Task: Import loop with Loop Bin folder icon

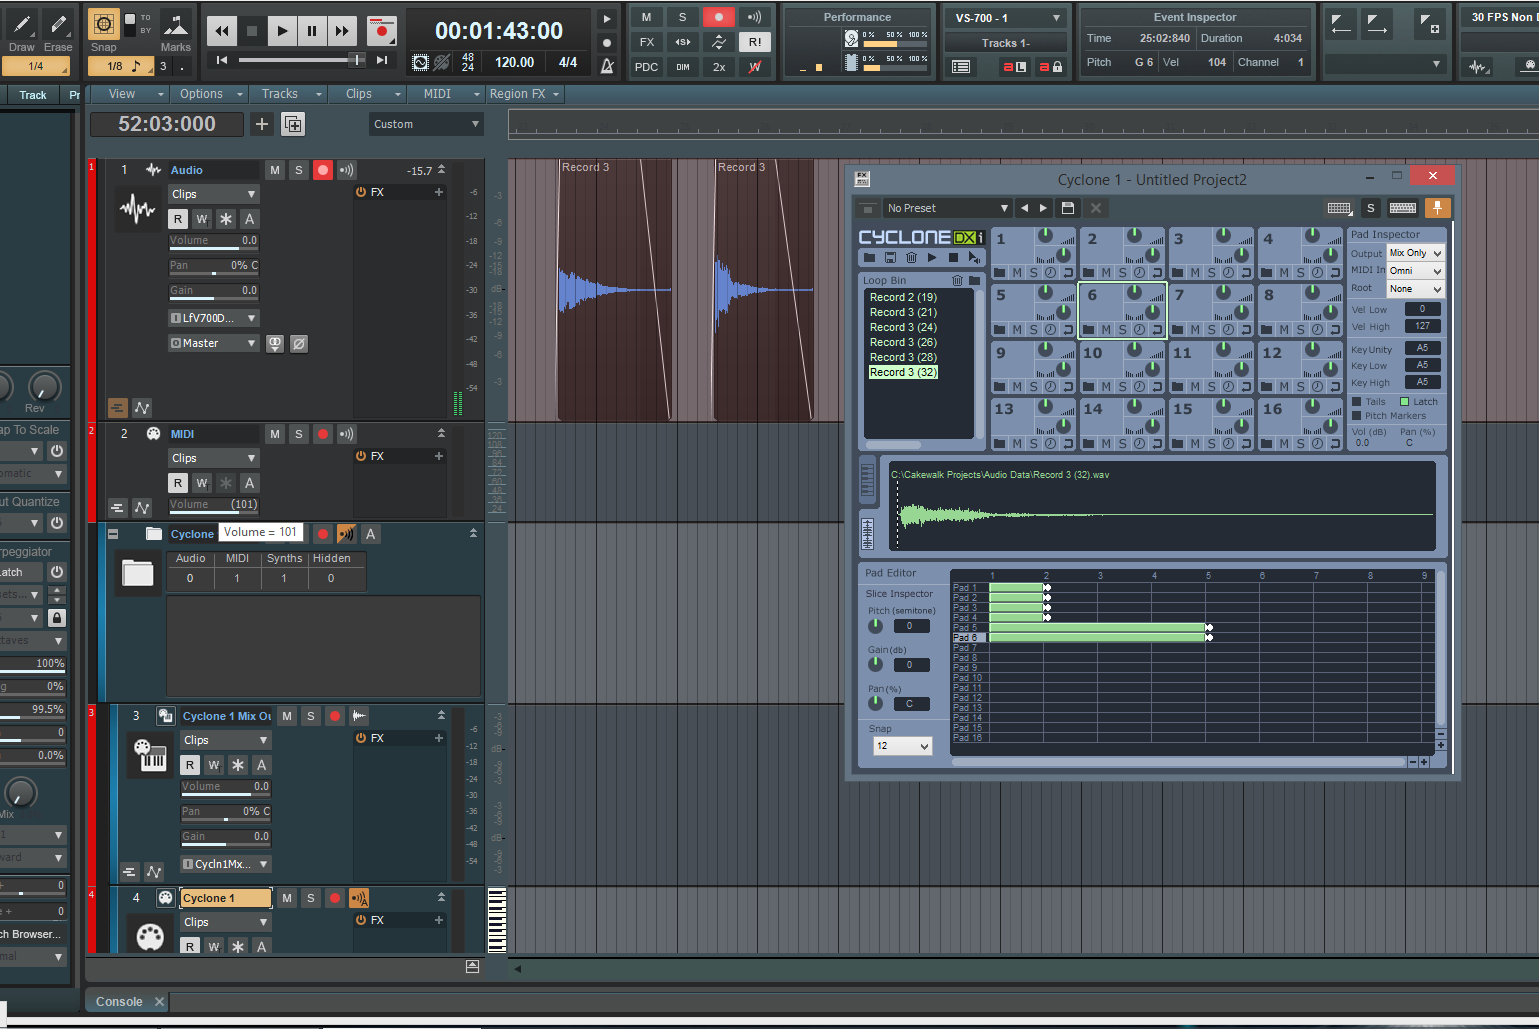Action: (974, 281)
